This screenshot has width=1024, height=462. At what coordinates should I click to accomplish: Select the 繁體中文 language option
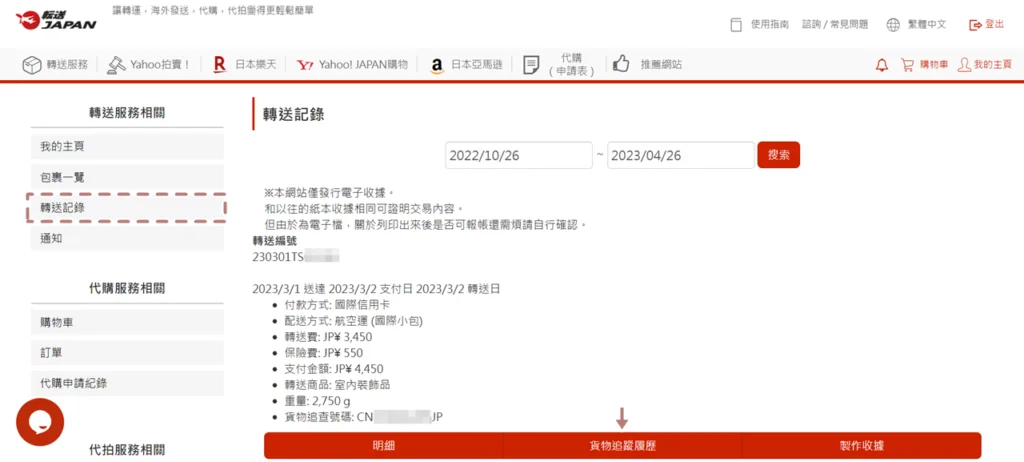click(x=927, y=24)
